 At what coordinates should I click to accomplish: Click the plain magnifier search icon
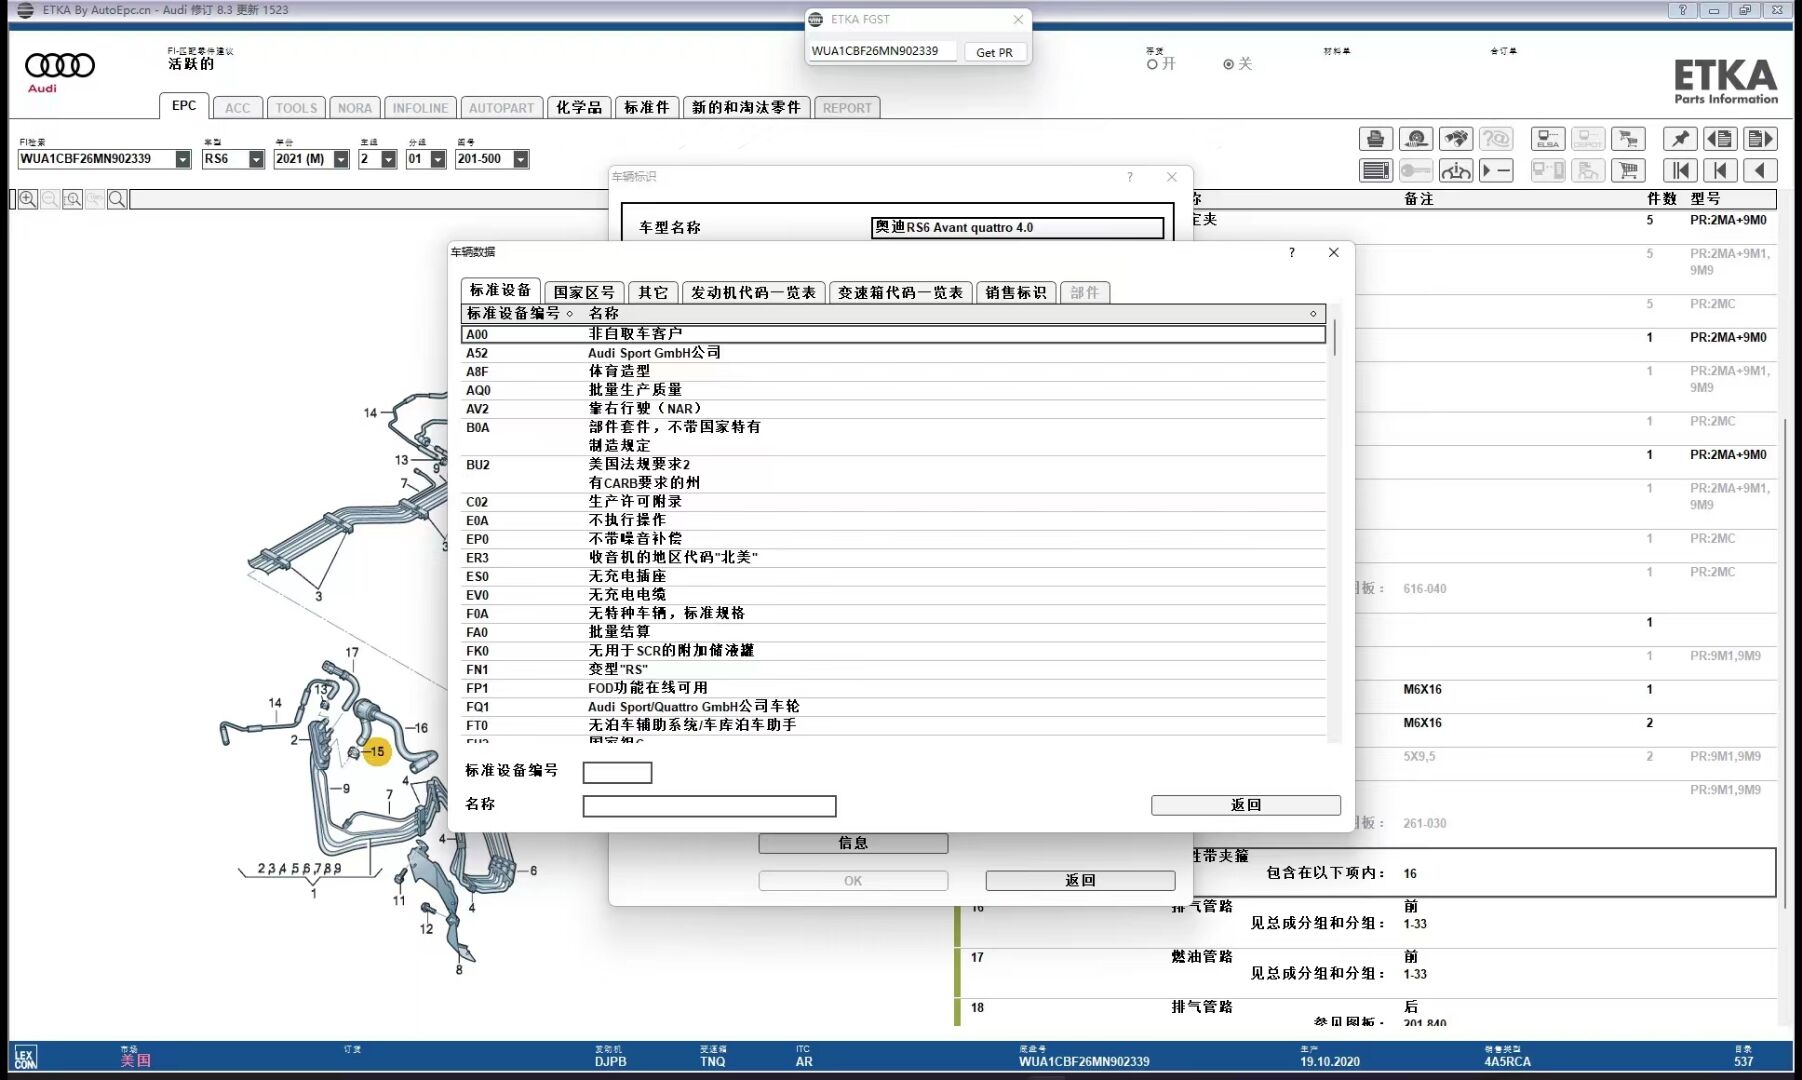coord(117,199)
